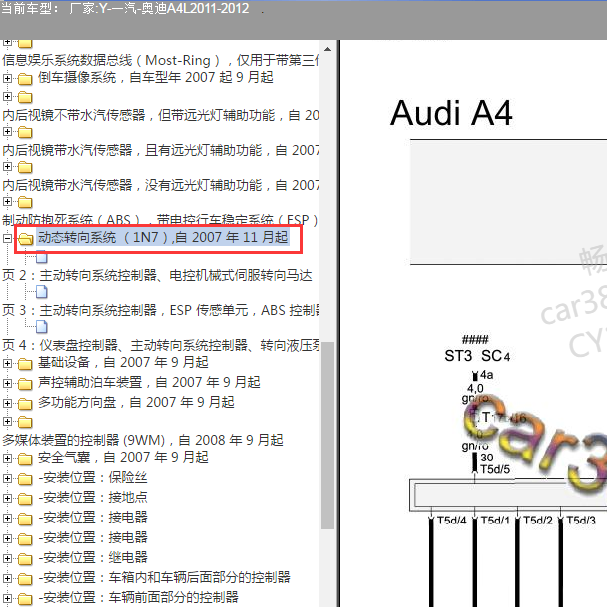Open 页 3：主动转向系统控制器，ESP 传感单元
This screenshot has width=607, height=607.
coord(161,310)
